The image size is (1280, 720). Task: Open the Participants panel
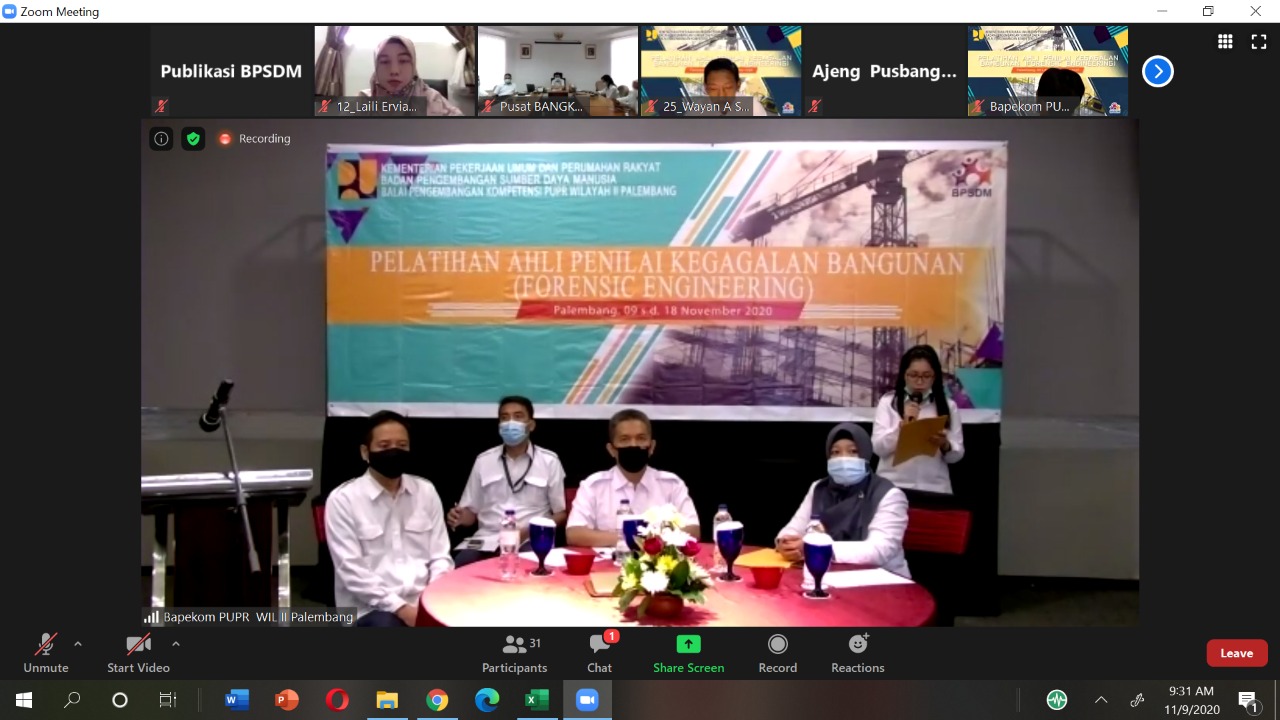[515, 653]
